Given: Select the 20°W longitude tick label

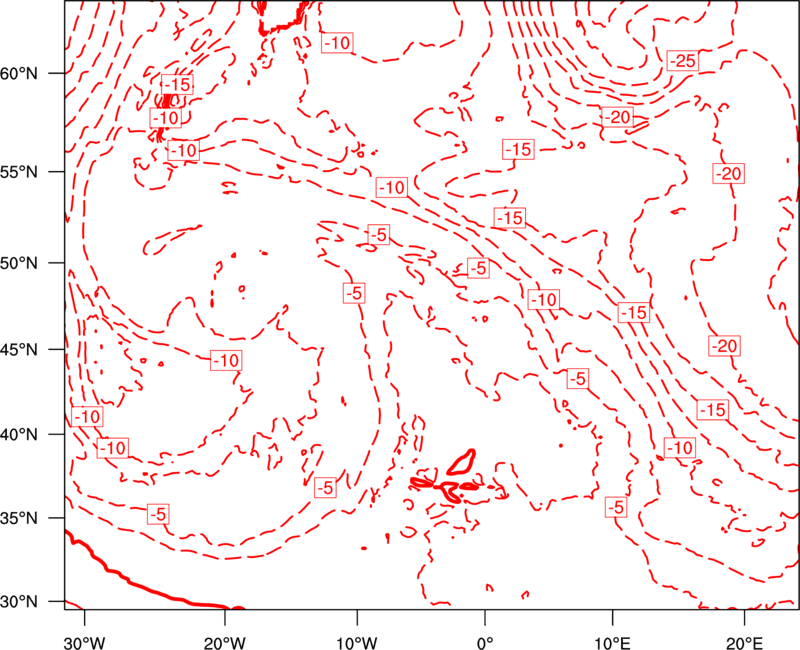Looking at the screenshot, I should pos(225,642).
